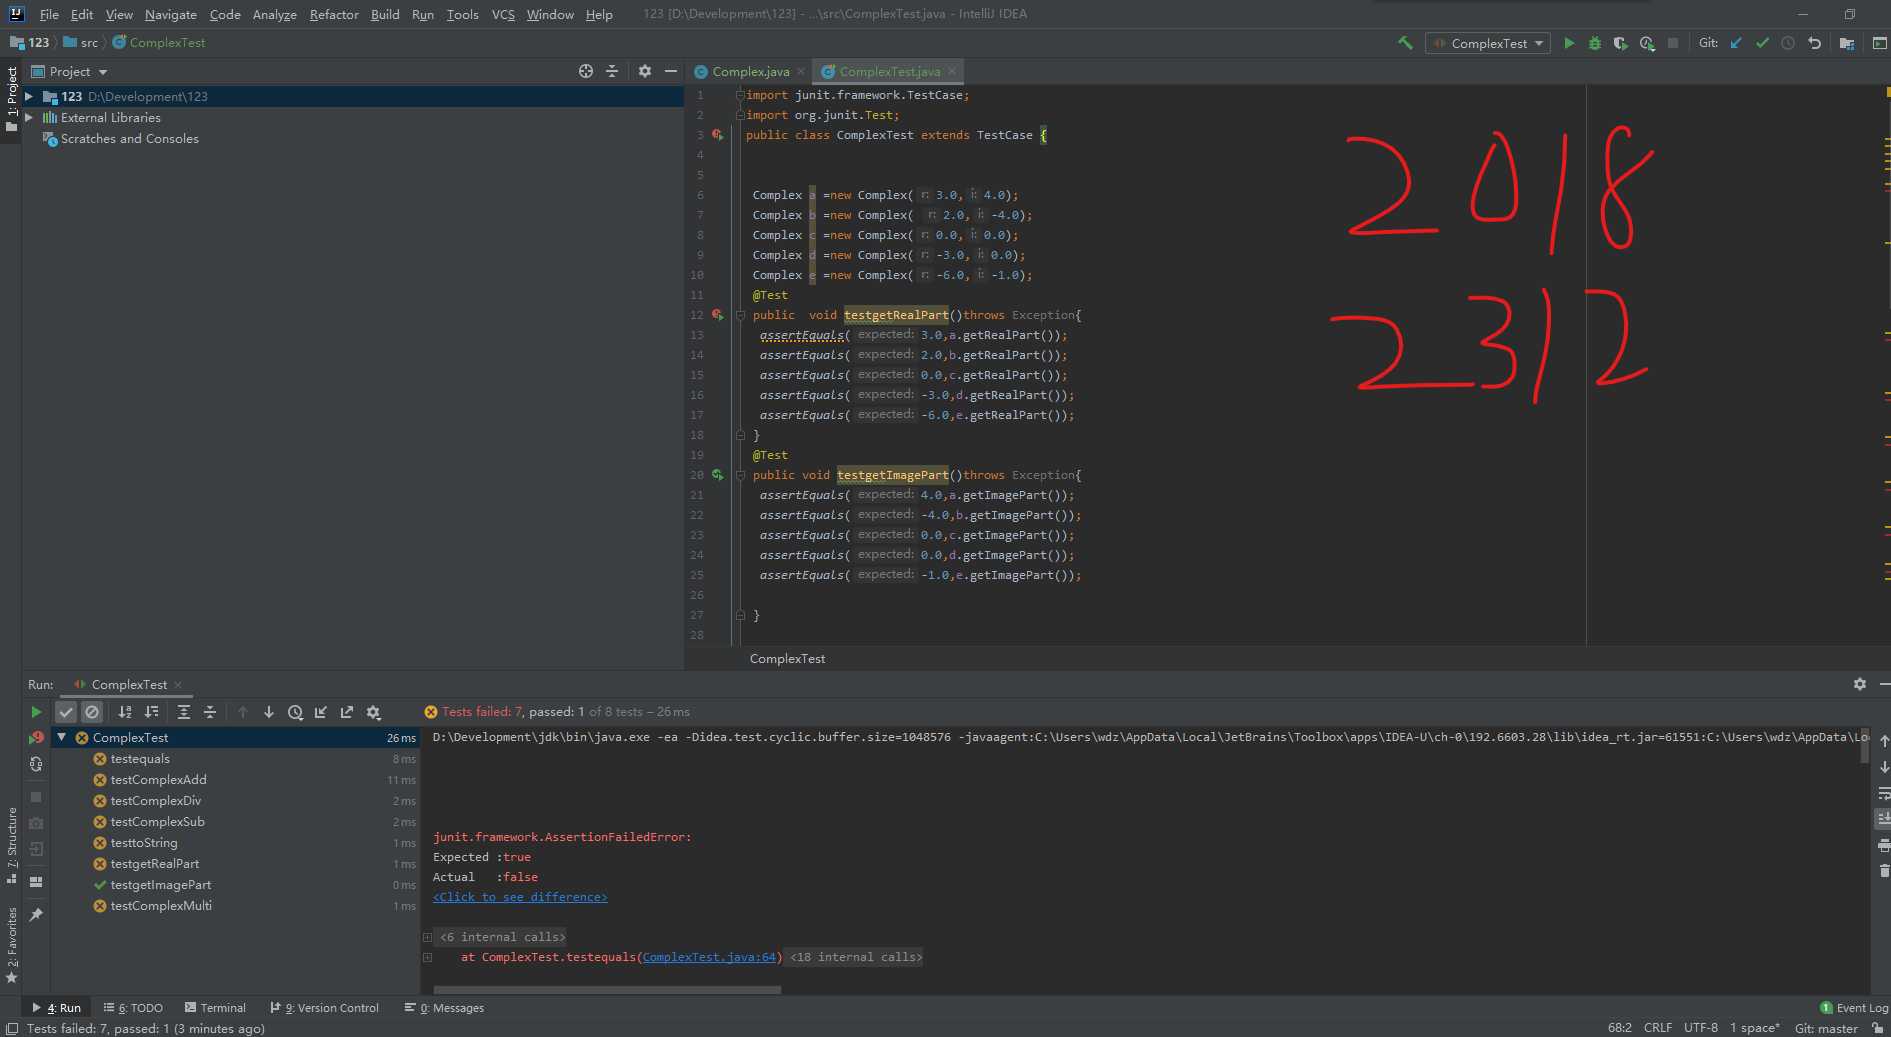Click Import Tests icon in Run toolbar
This screenshot has height=1037, width=1891.
[321, 712]
